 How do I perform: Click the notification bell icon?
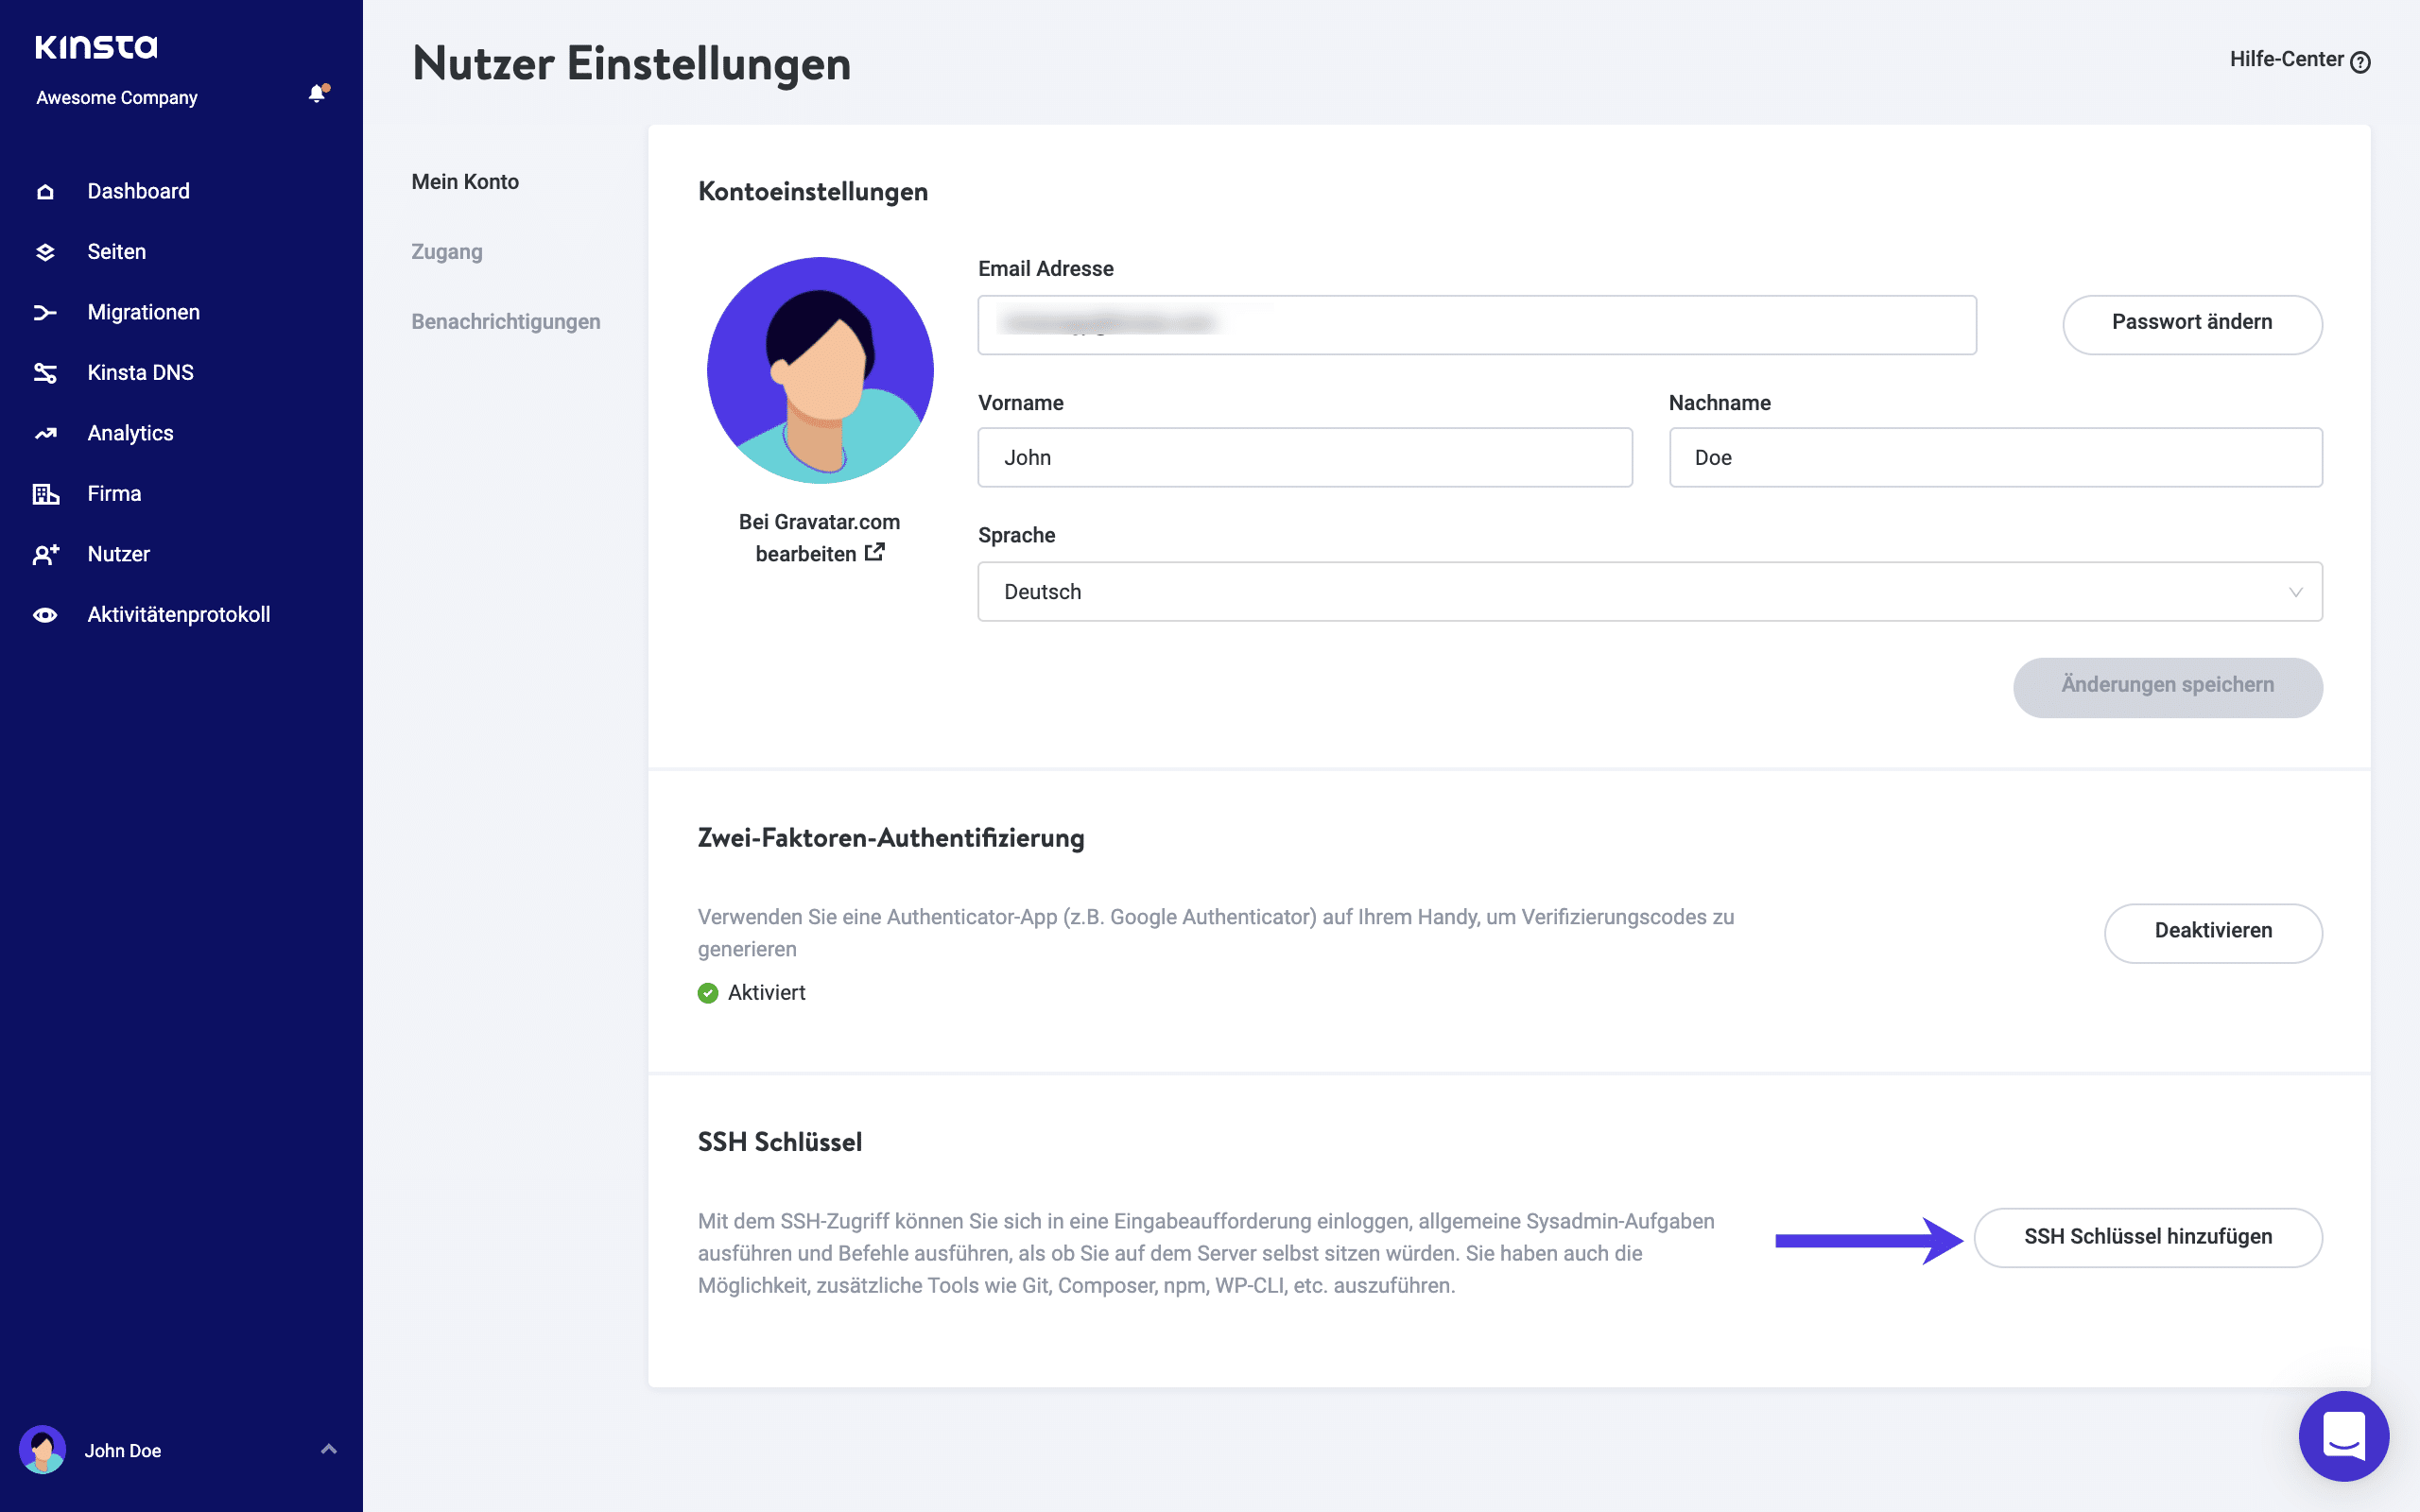317,94
